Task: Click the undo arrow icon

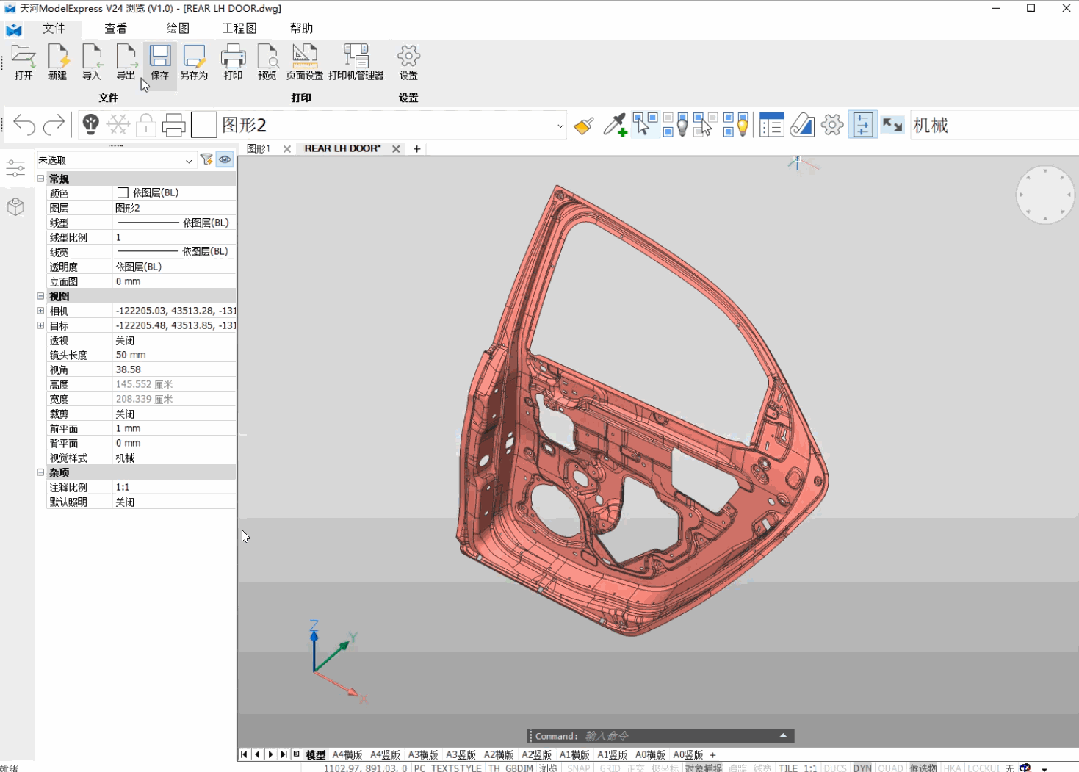Action: pos(24,125)
